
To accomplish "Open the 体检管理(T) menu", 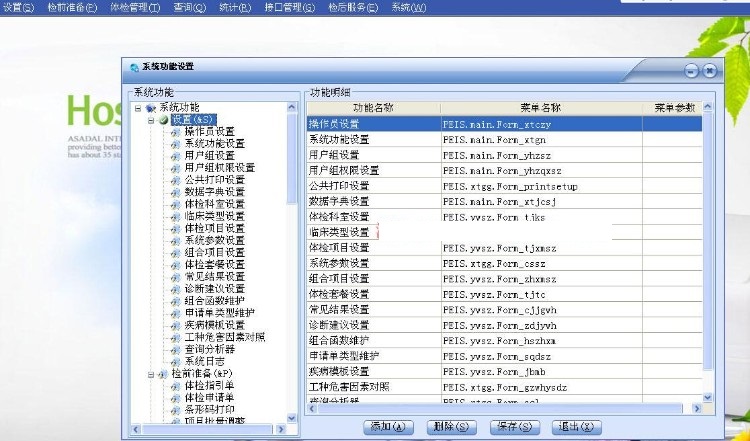I will pyautogui.click(x=135, y=8).
